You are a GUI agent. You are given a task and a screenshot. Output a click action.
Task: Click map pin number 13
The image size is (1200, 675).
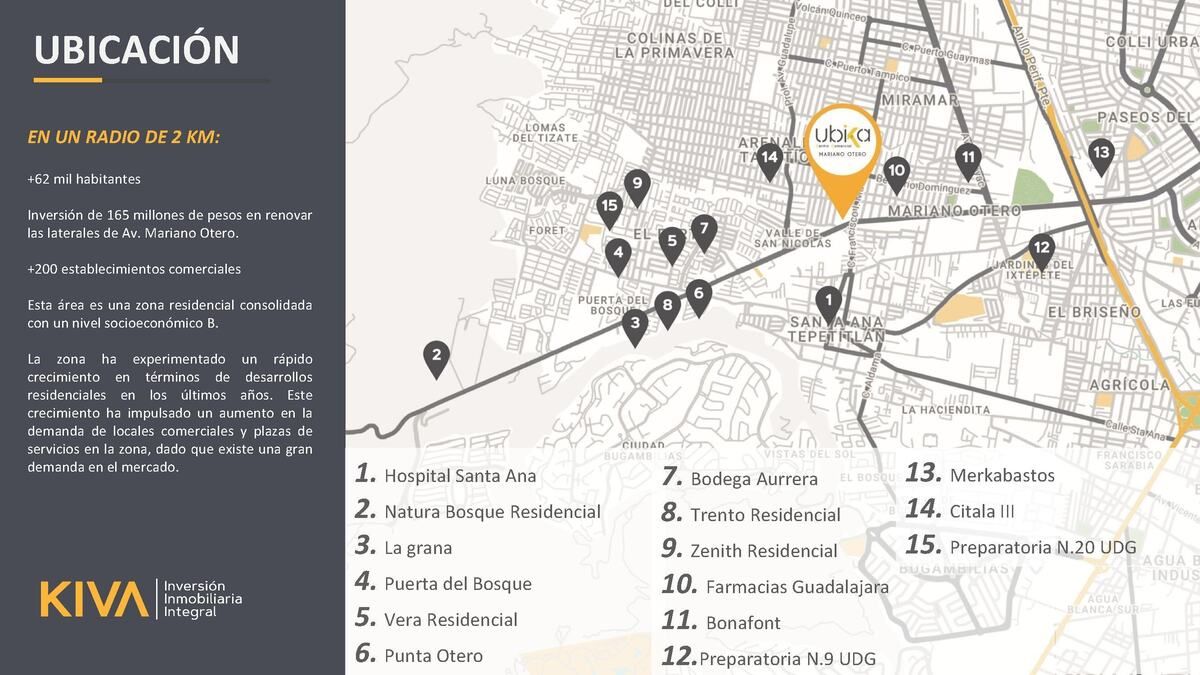pos(1101,157)
